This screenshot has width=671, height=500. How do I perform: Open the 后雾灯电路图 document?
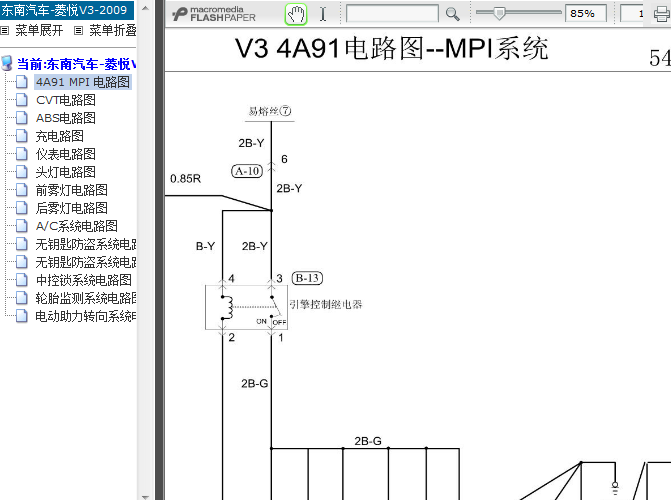tap(71, 208)
